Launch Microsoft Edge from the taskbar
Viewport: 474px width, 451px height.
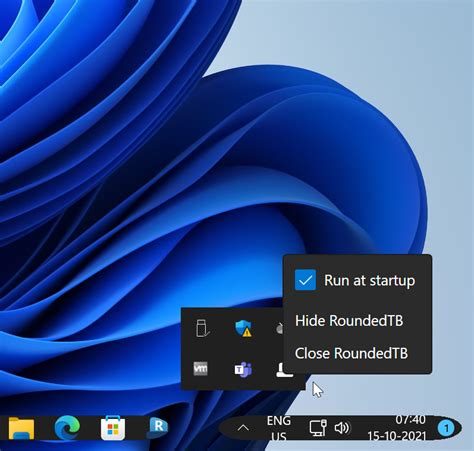coord(67,428)
